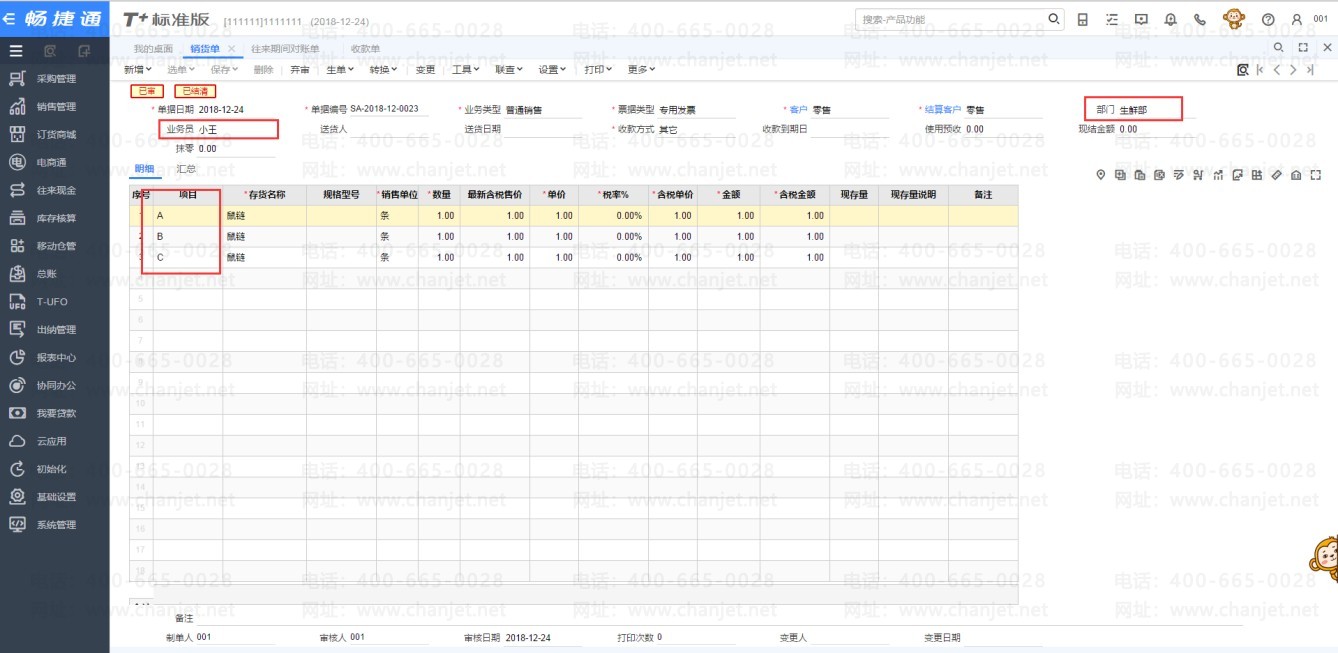Image resolution: width=1338 pixels, height=653 pixels.
Task: Open the 打印 dropdown menu
Action: tap(598, 70)
